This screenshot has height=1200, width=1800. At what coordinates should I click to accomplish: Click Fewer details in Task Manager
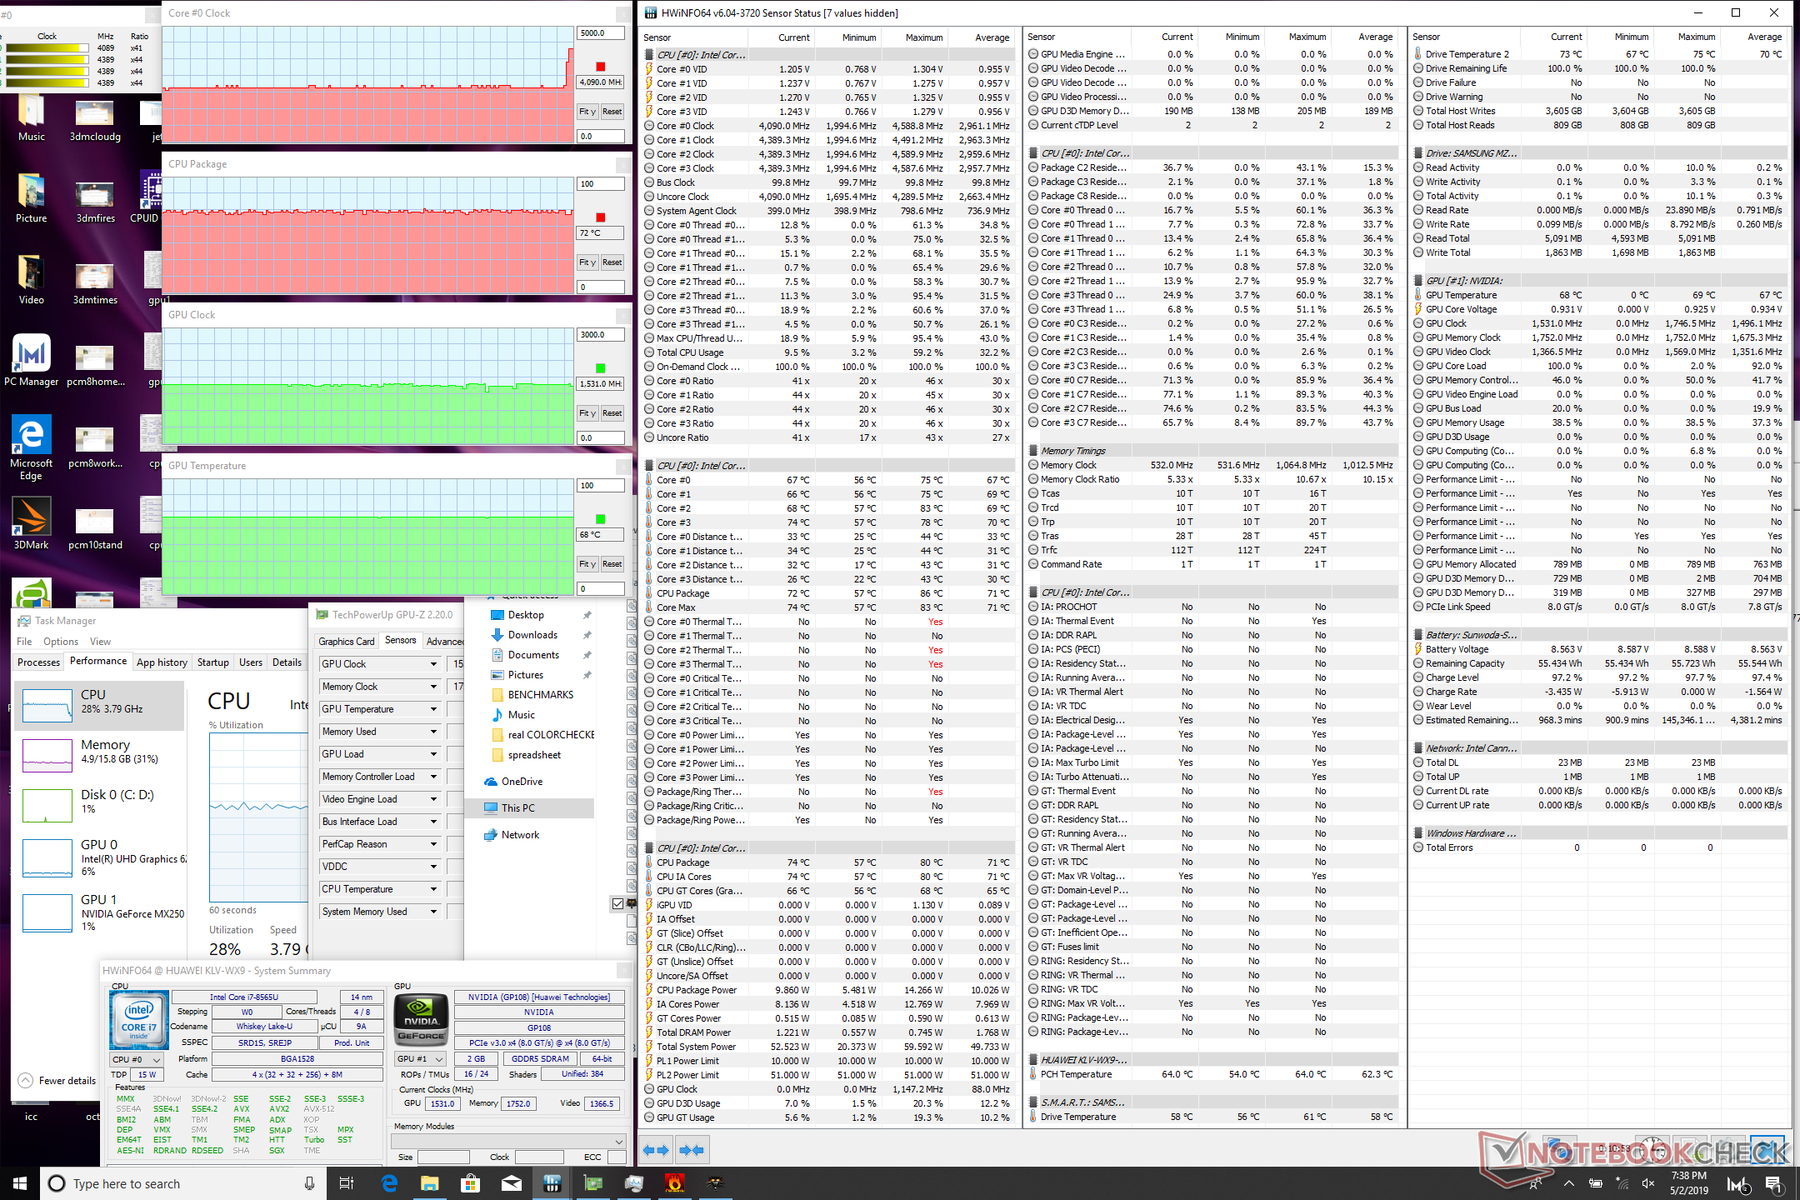(58, 1081)
